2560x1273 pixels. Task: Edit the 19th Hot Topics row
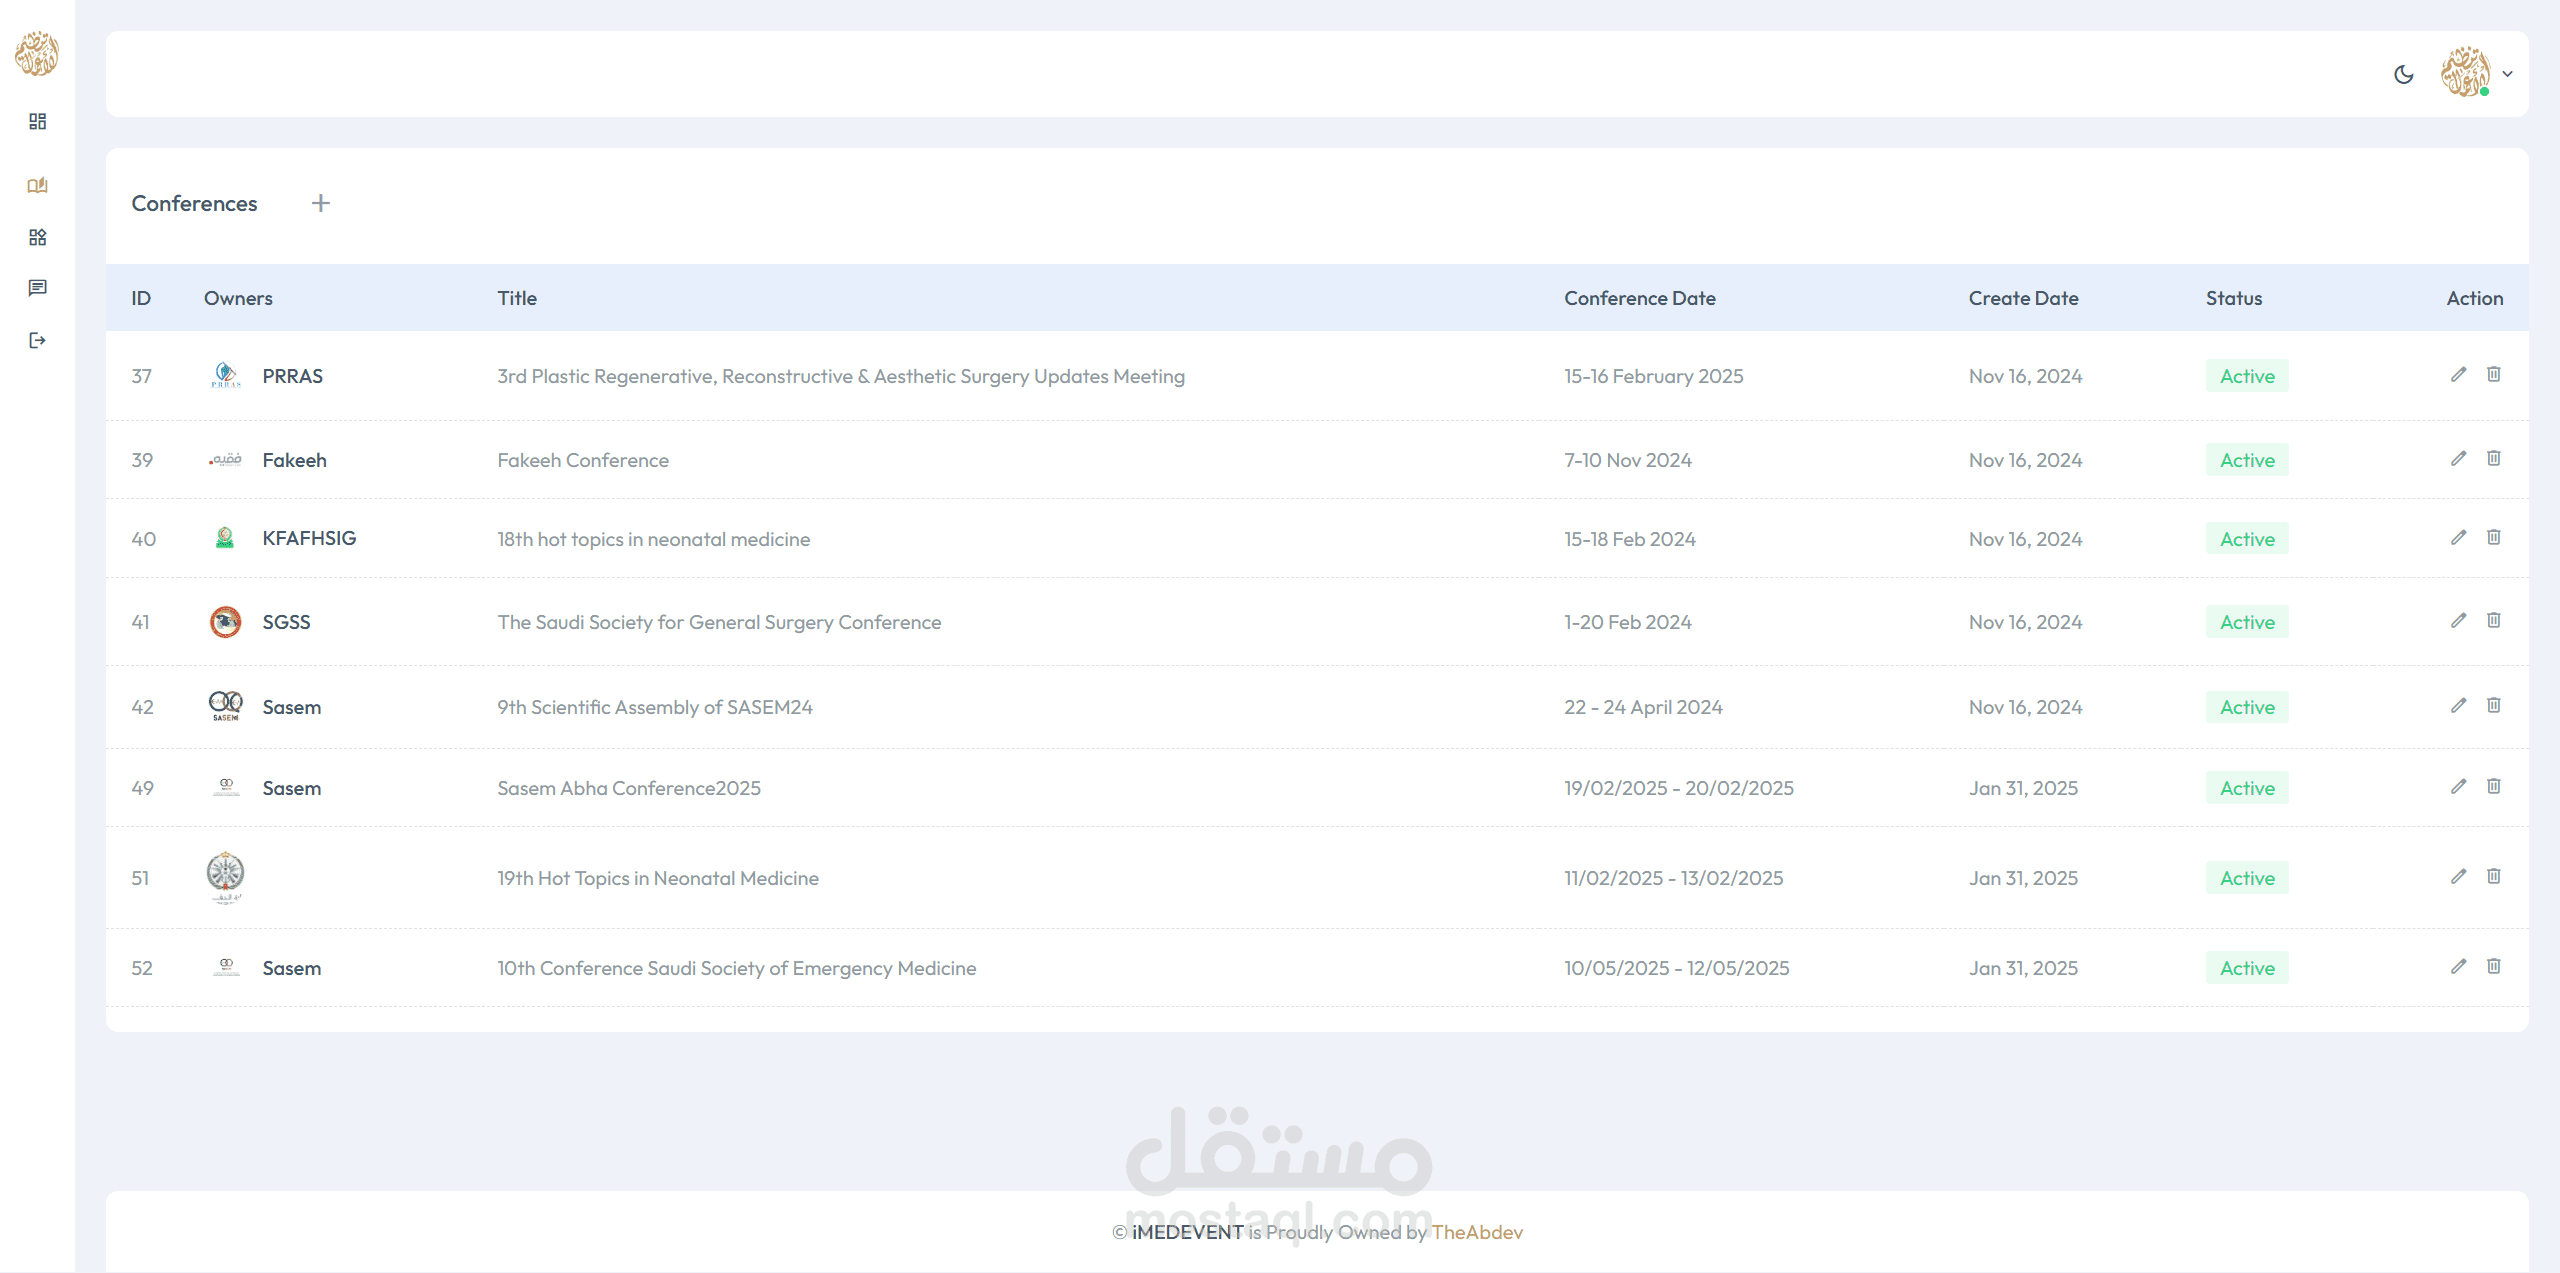2458,876
